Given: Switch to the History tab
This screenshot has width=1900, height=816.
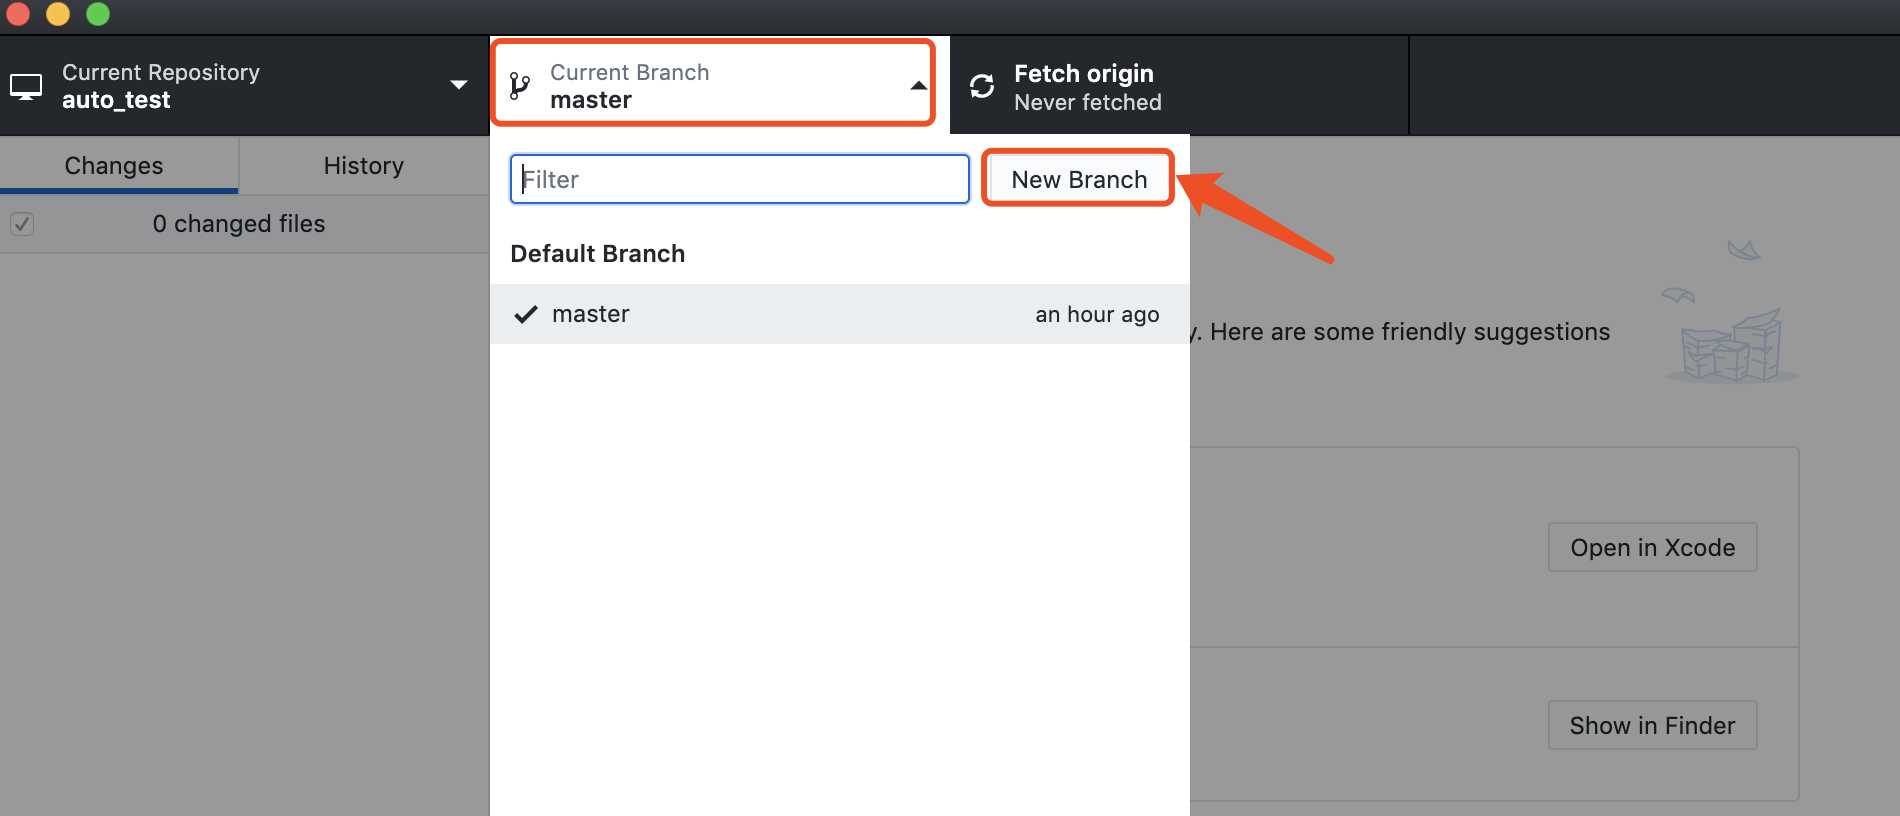Looking at the screenshot, I should [x=364, y=166].
